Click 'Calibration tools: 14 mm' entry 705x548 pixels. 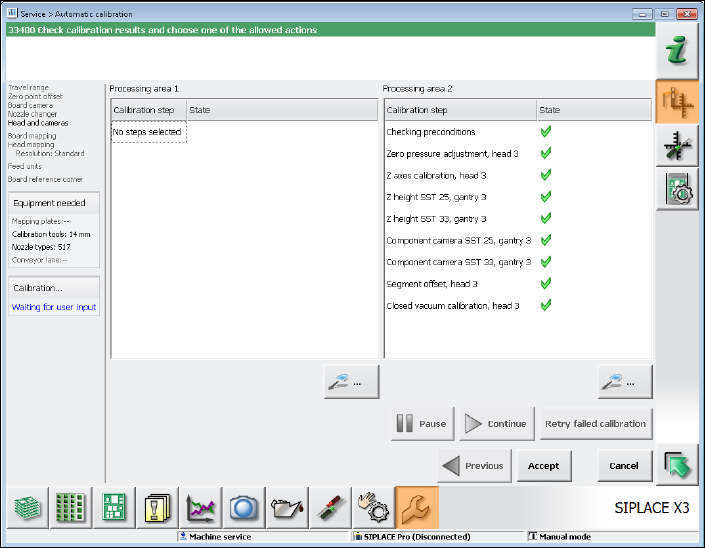(51, 234)
